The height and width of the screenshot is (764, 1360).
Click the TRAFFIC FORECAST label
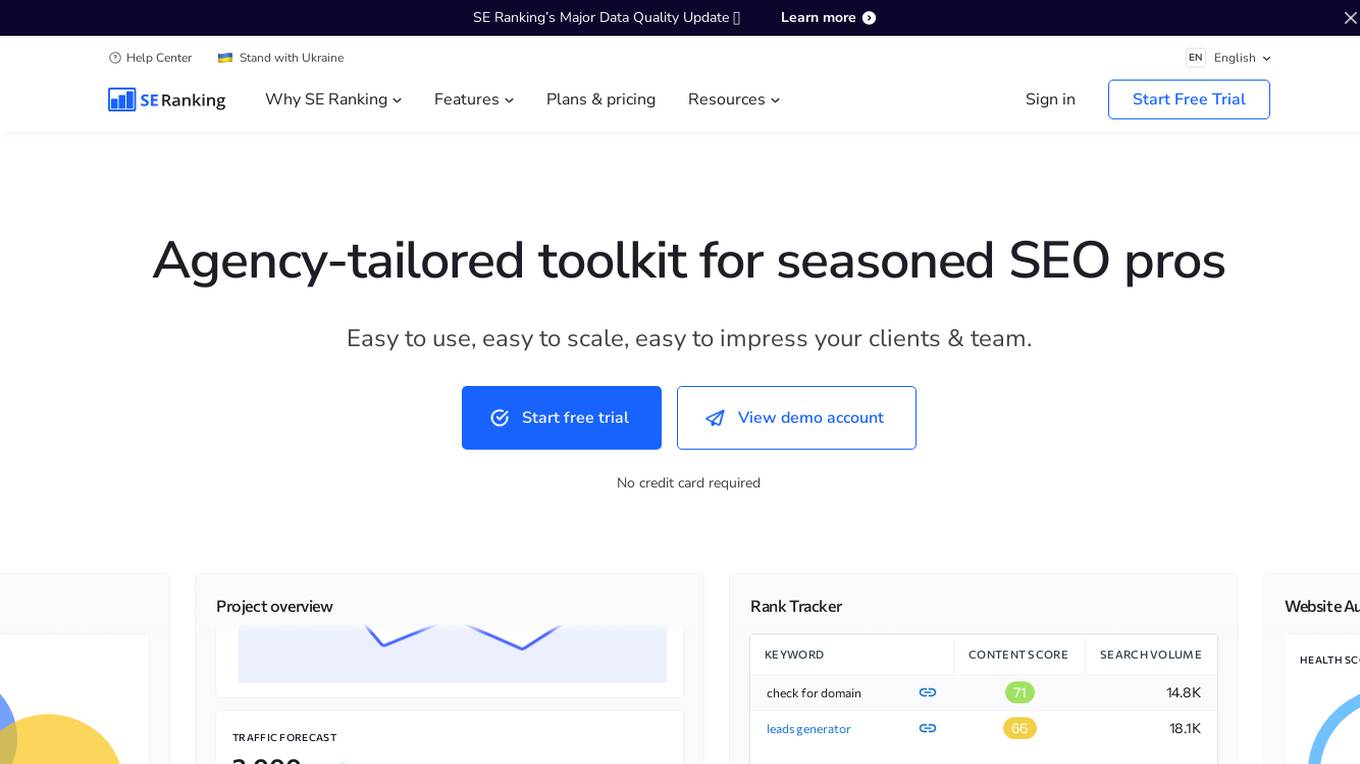(x=284, y=738)
